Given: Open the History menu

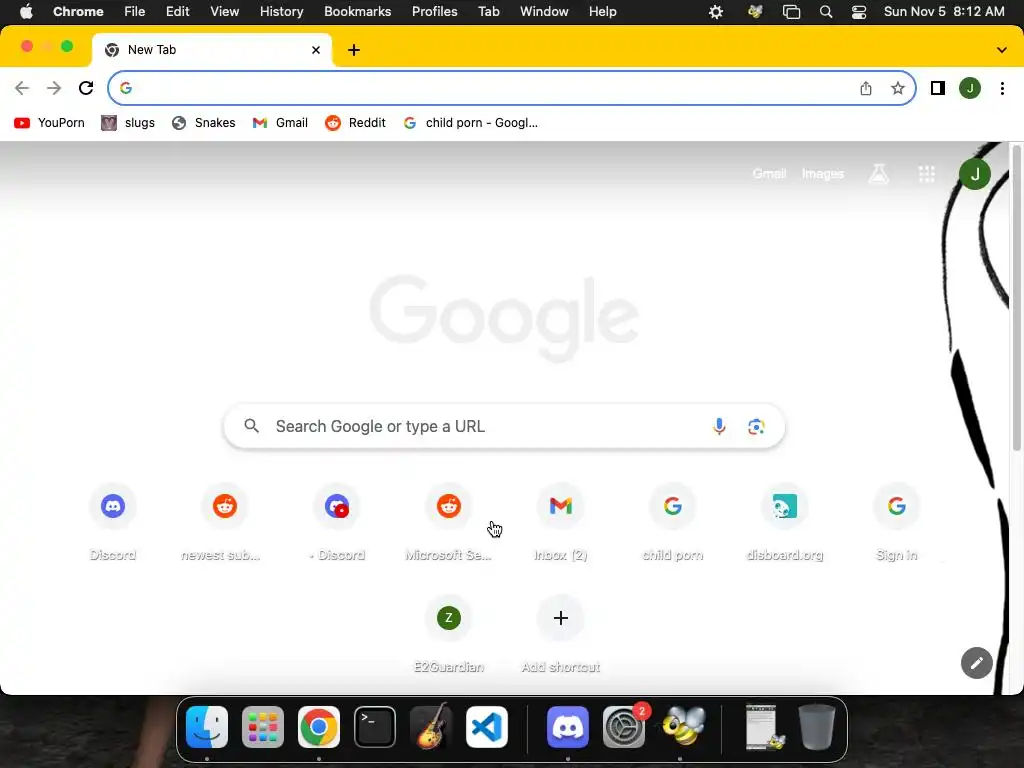Looking at the screenshot, I should [281, 12].
